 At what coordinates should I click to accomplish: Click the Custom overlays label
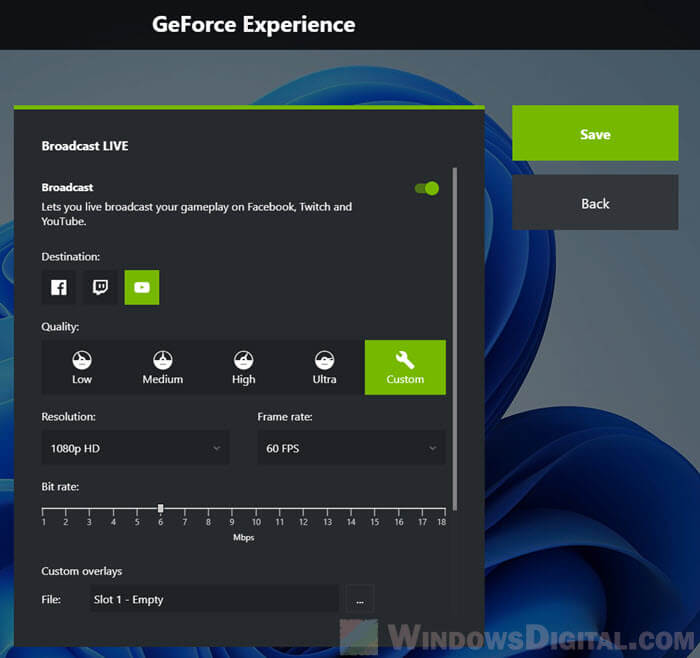[x=82, y=571]
